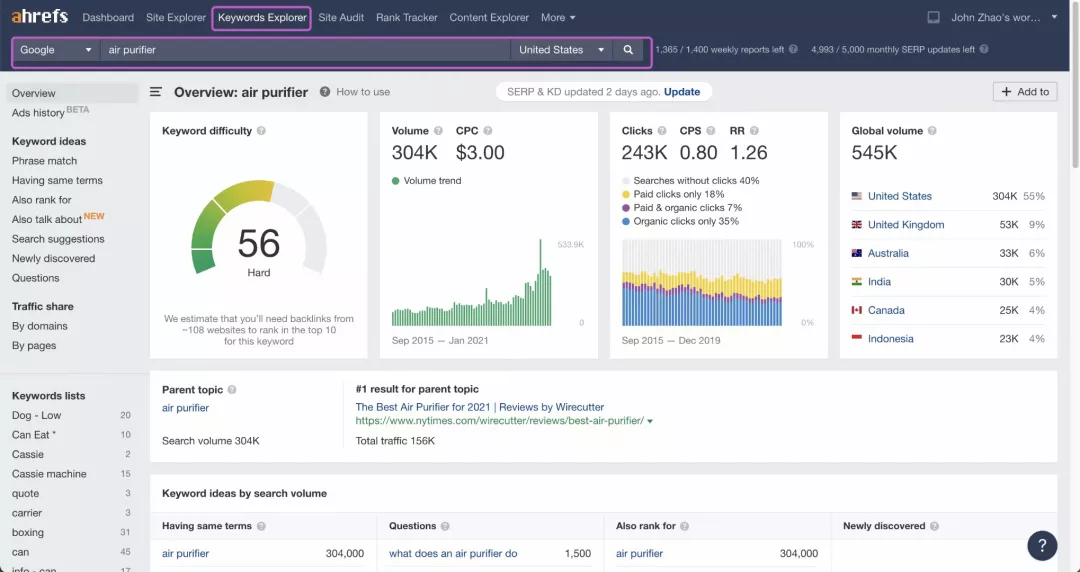The height and width of the screenshot is (572, 1080).
Task: Open Site Audit
Action: [341, 17]
